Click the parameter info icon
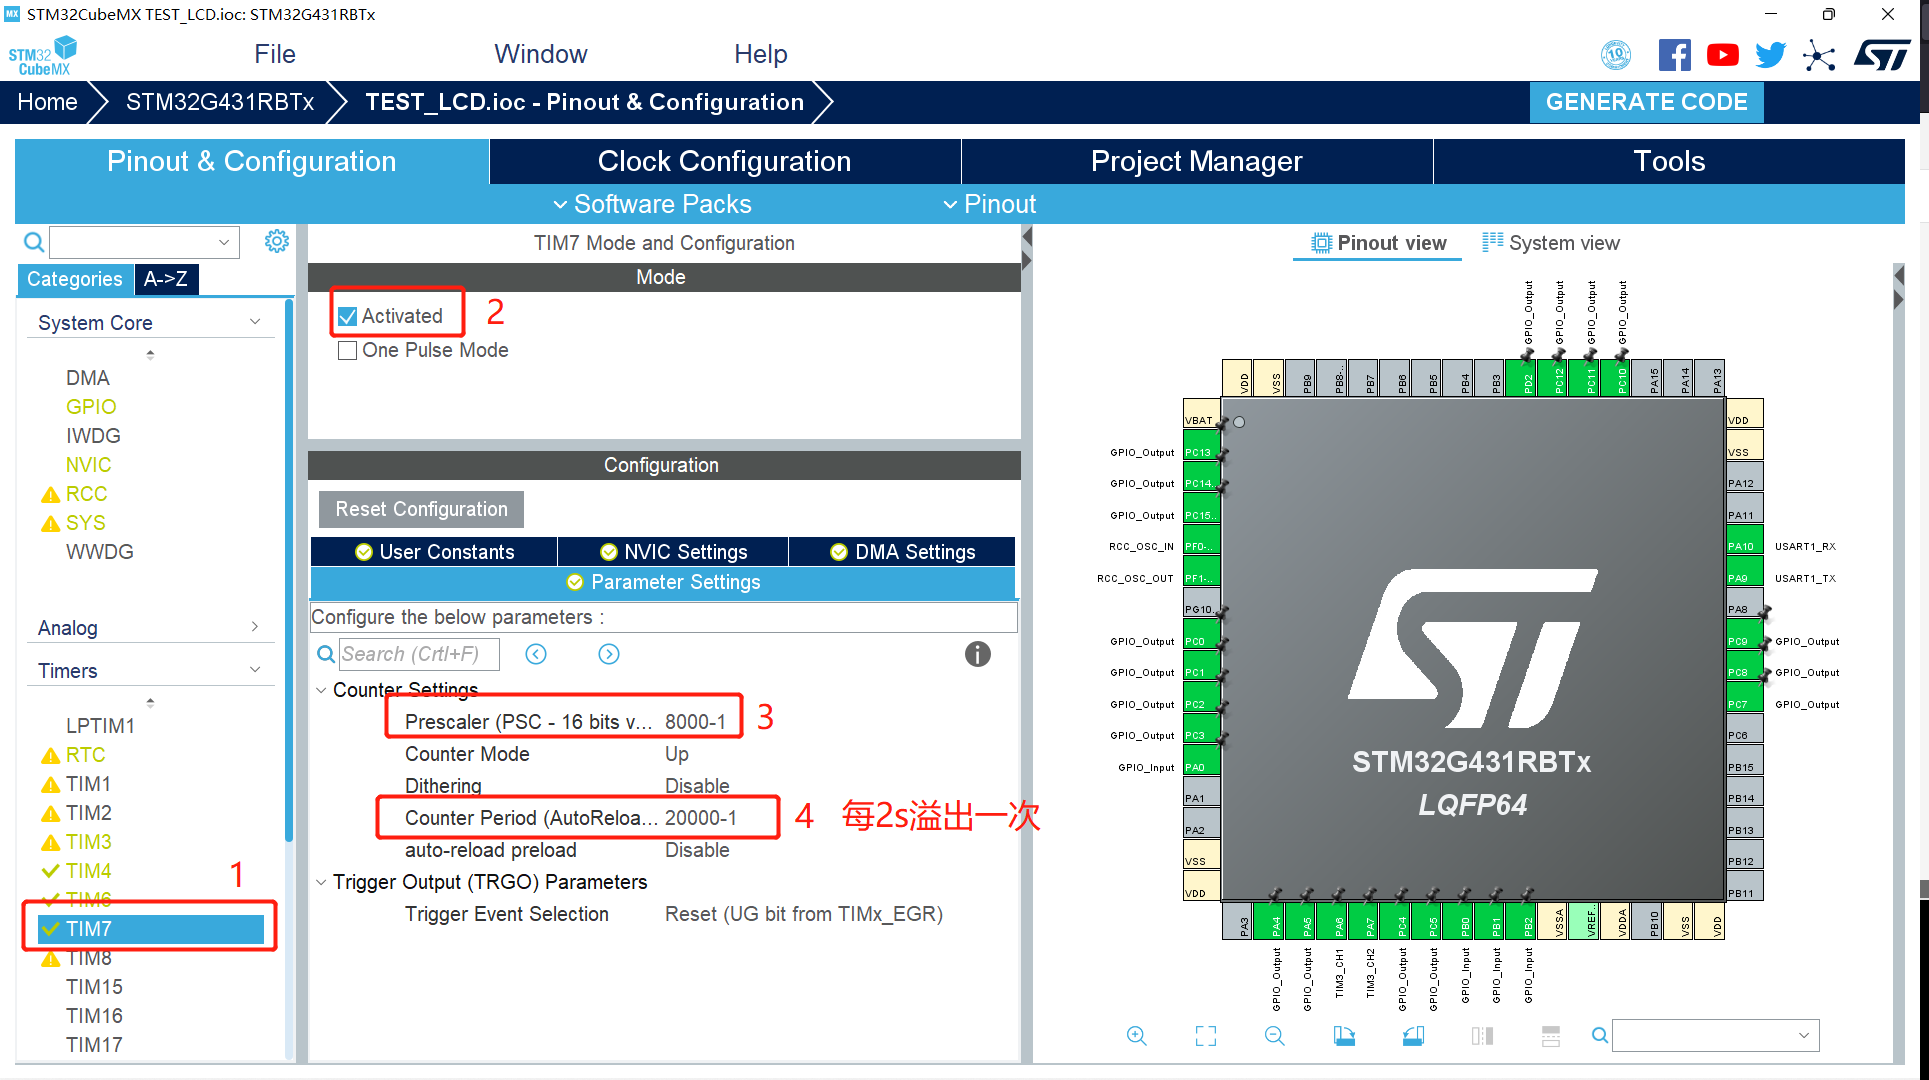Viewport: 1929px width, 1080px height. [x=977, y=654]
